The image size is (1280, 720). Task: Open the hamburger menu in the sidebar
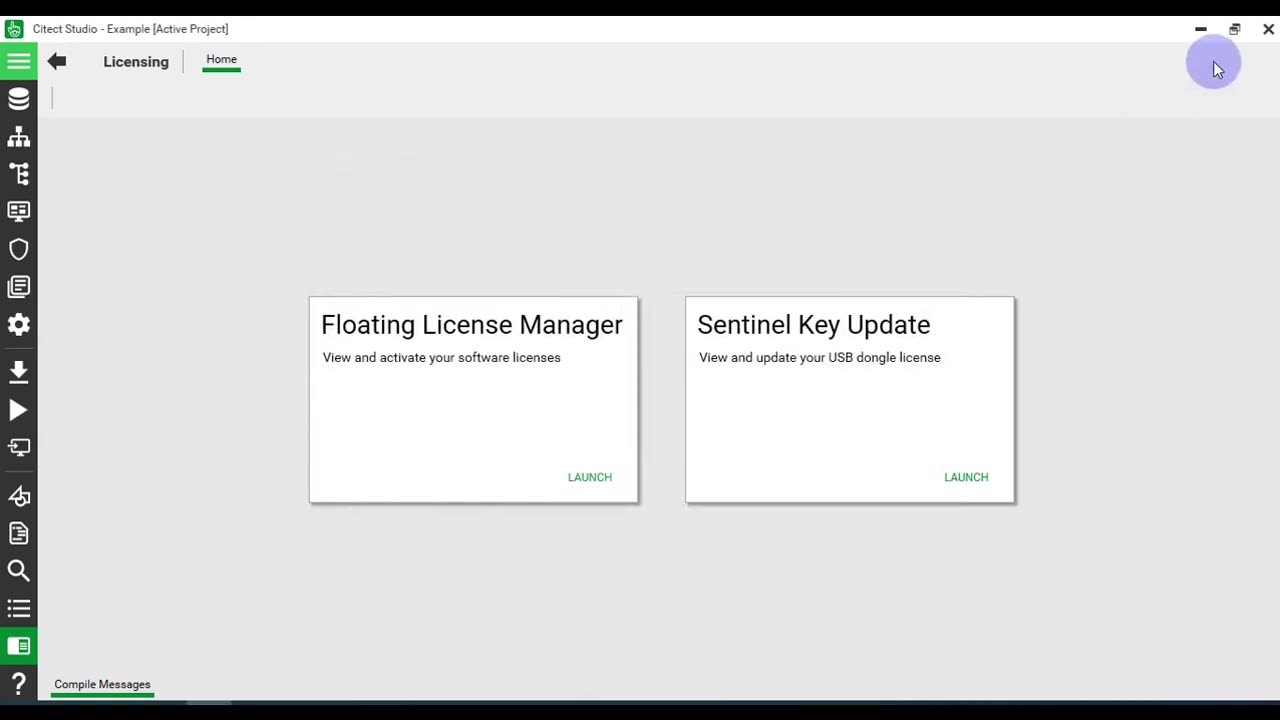[18, 61]
